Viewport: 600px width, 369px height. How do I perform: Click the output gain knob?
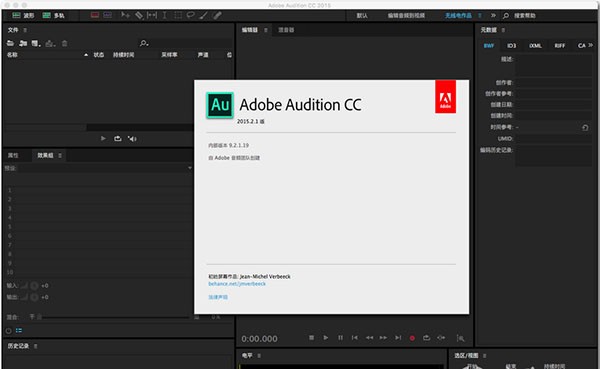coord(34,297)
